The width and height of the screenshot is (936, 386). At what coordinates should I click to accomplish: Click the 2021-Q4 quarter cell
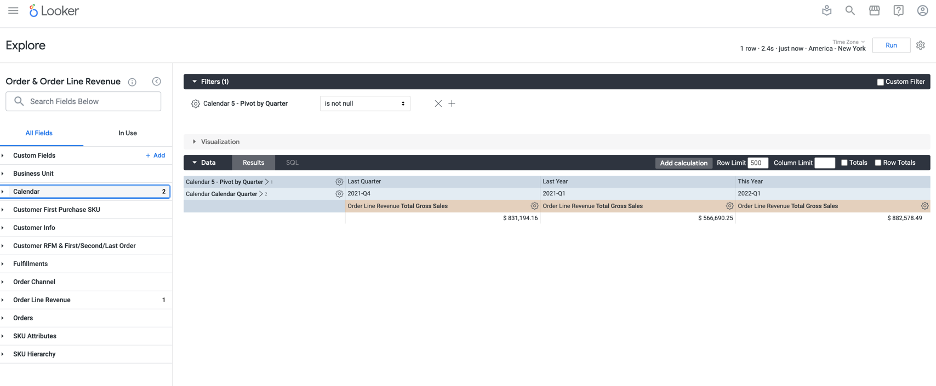pyautogui.click(x=442, y=194)
